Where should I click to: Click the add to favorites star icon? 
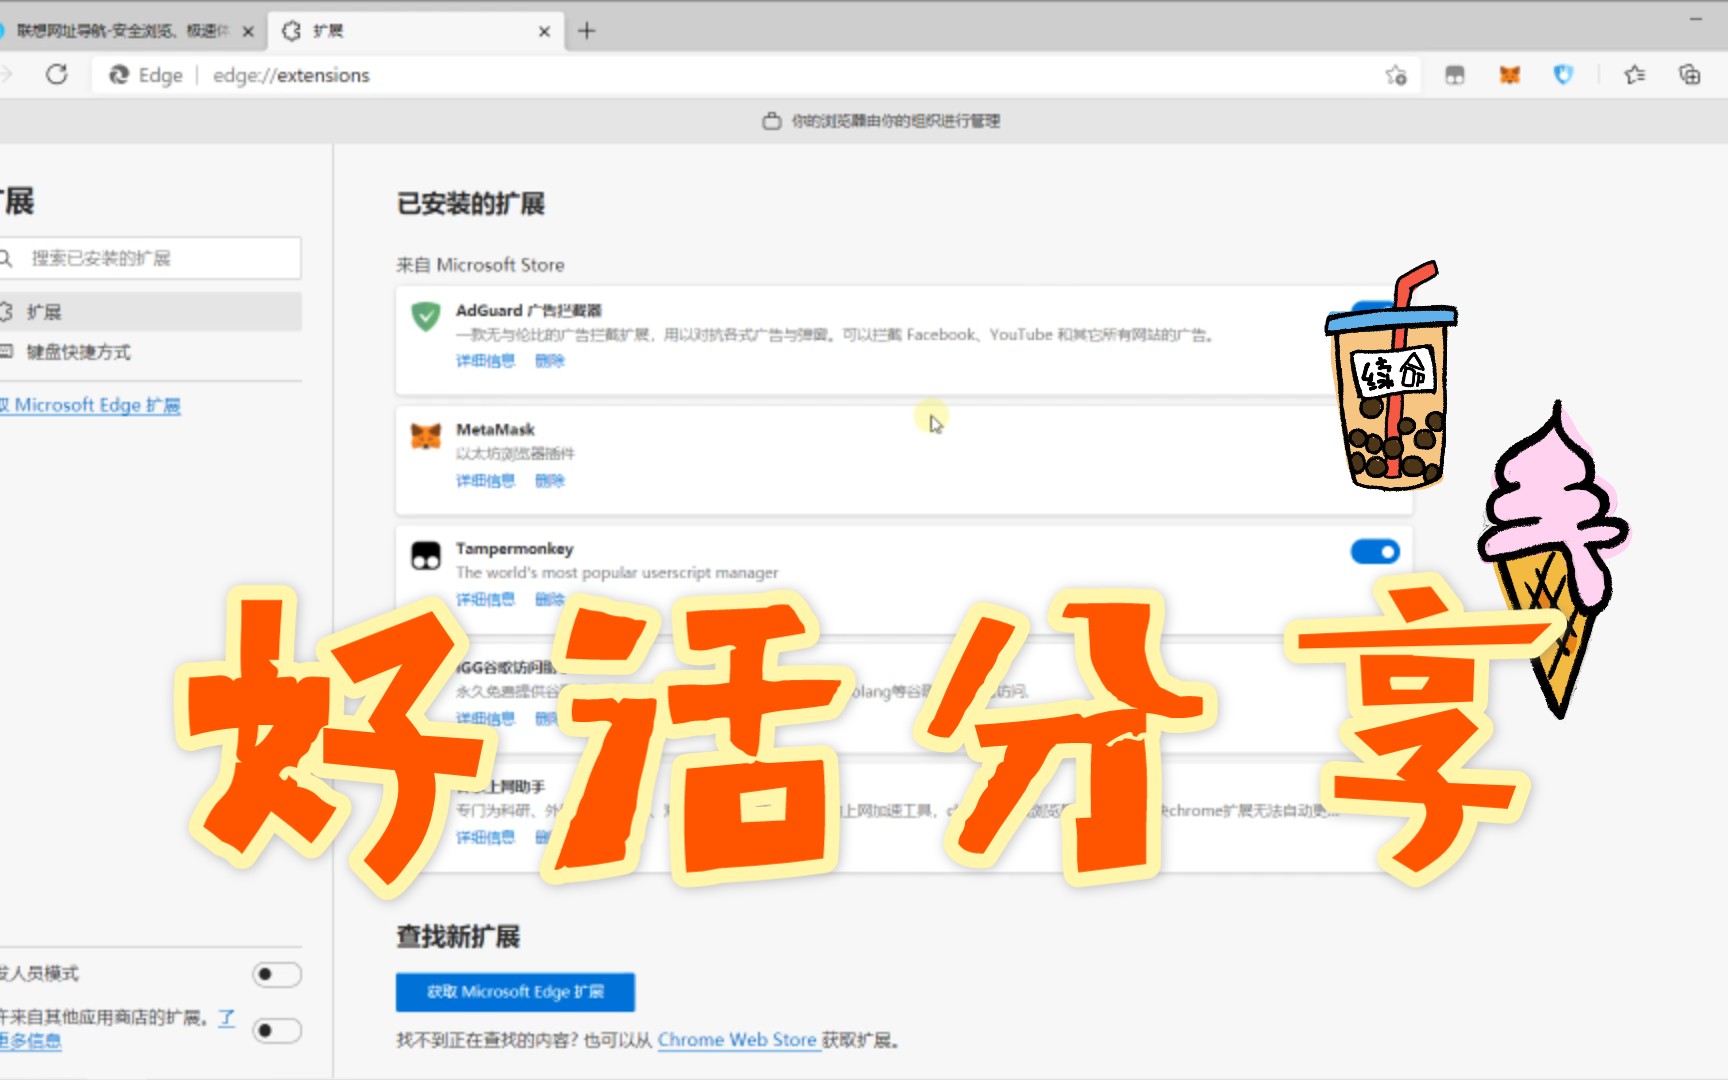click(1396, 75)
